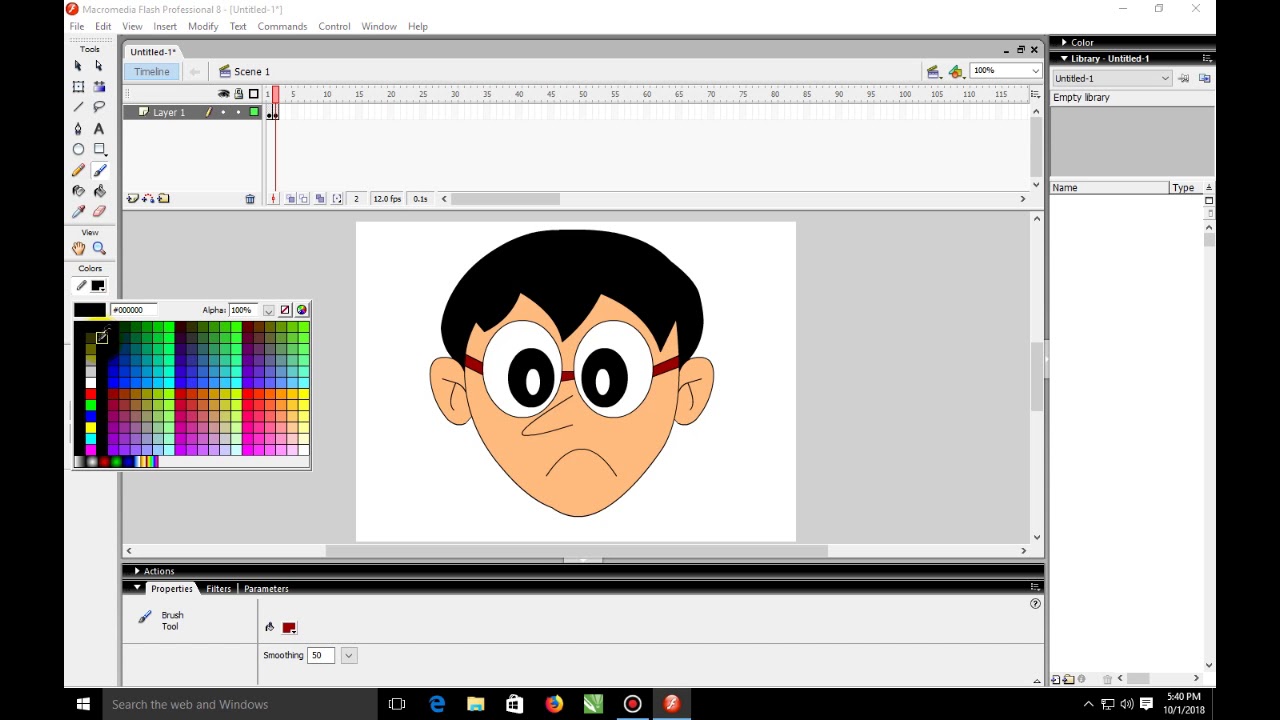Viewport: 1280px width, 720px height.
Task: Click the No Color button in swatch popup
Action: 285,310
